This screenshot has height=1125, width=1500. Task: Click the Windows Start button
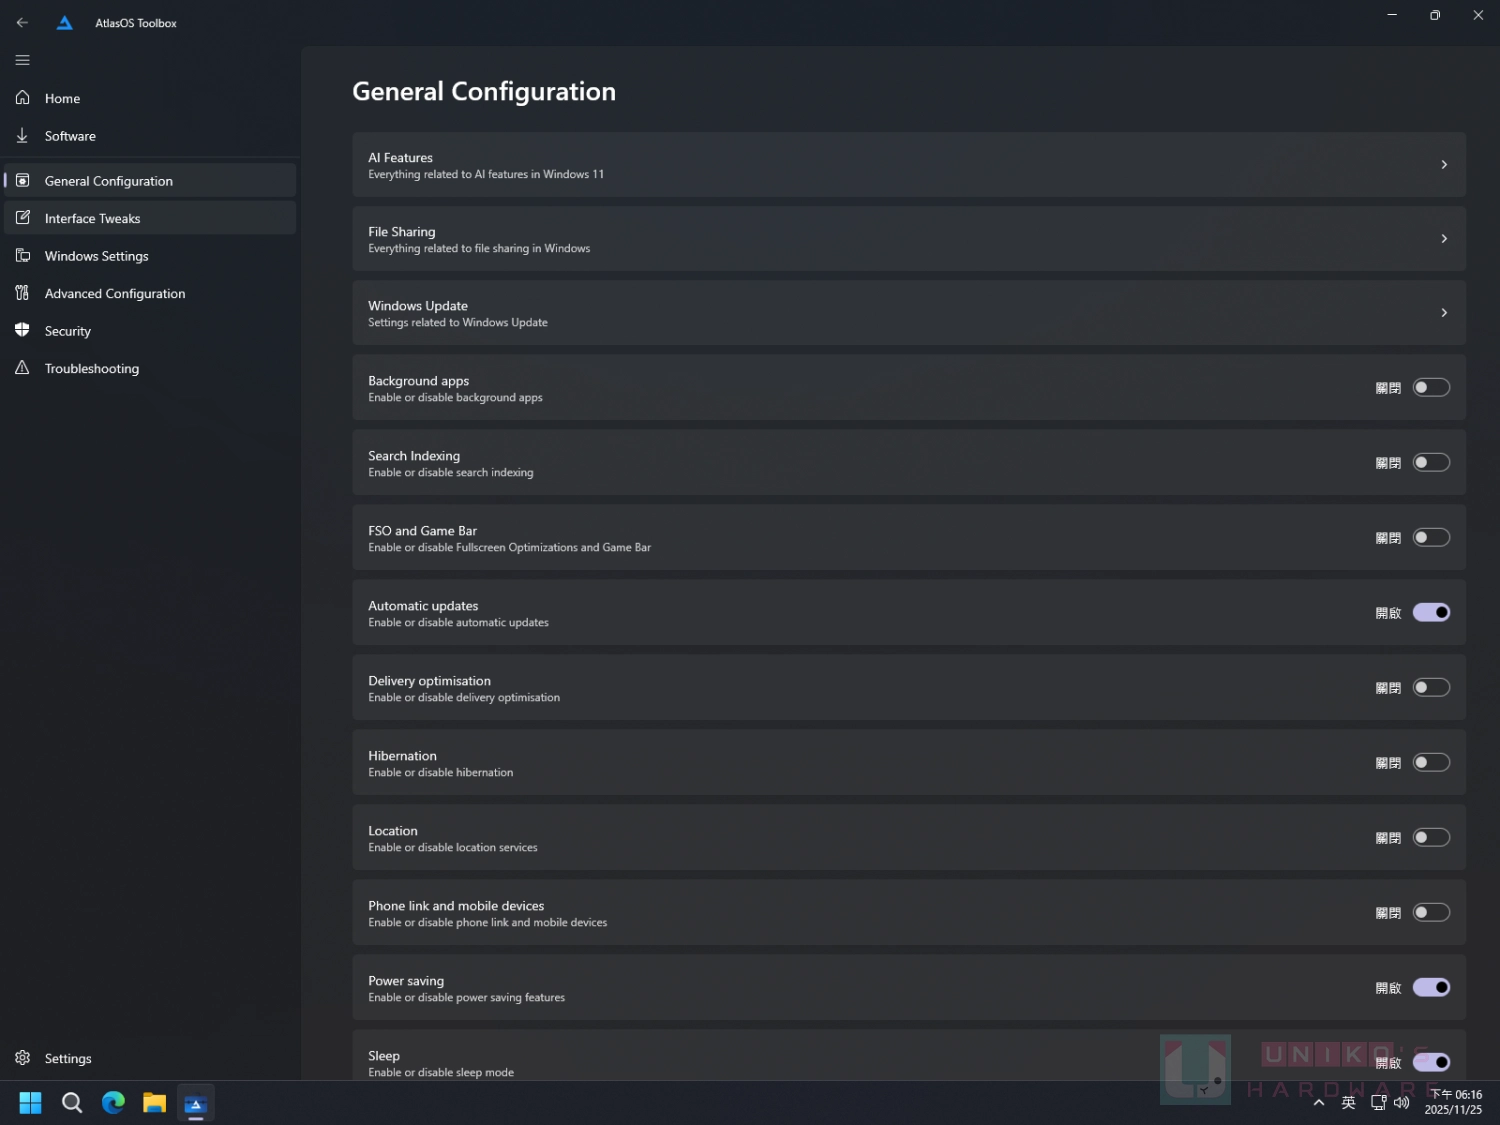point(30,1102)
